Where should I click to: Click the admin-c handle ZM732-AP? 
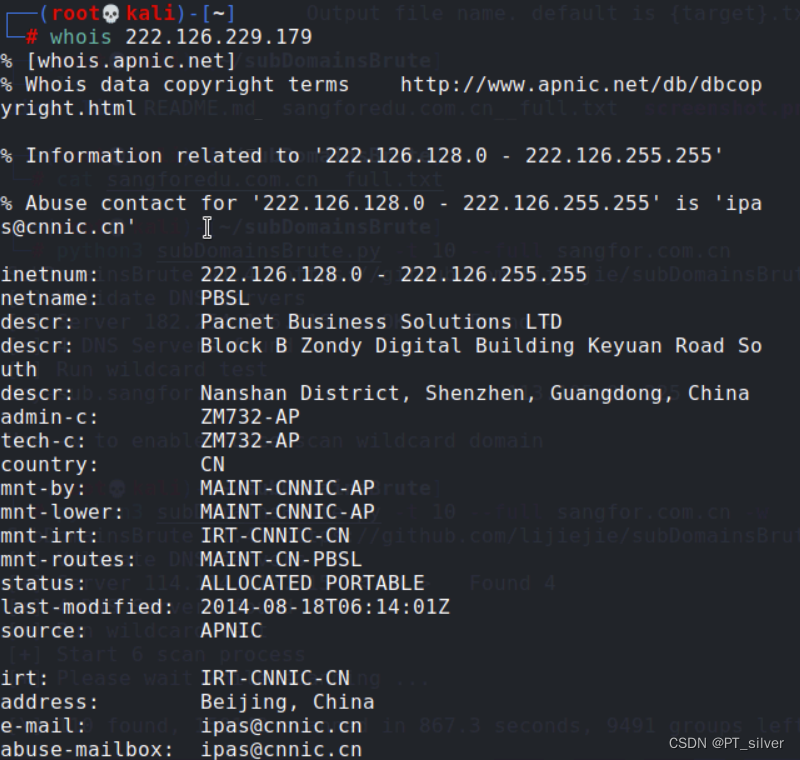pyautogui.click(x=250, y=417)
